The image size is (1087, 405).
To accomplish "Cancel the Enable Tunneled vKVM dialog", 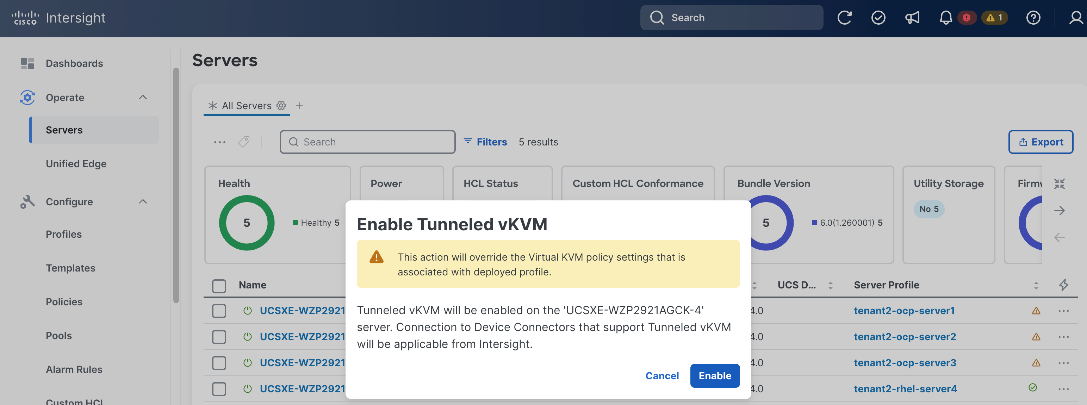I will pos(662,375).
